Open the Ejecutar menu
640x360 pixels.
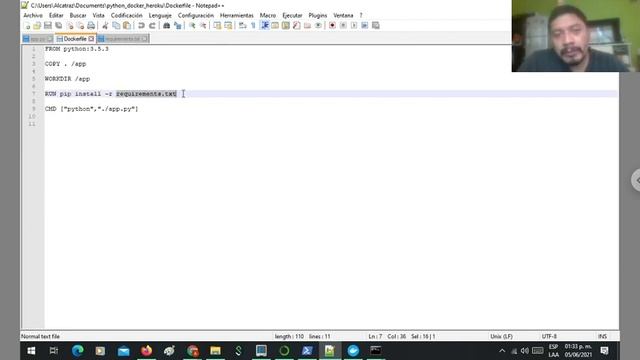pyautogui.click(x=292, y=15)
